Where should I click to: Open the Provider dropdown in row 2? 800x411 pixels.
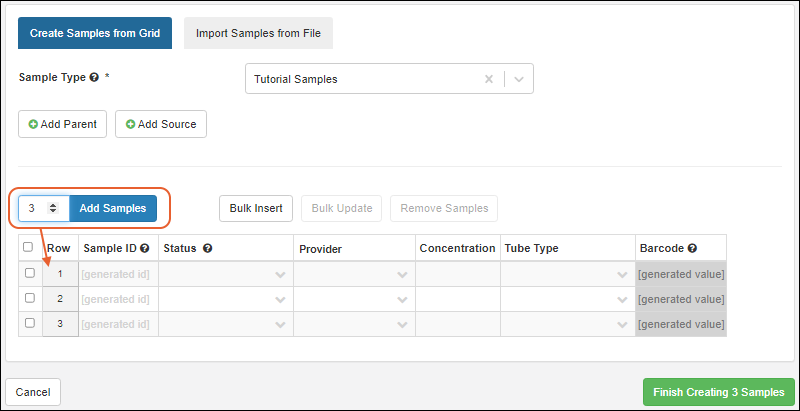pos(354,299)
